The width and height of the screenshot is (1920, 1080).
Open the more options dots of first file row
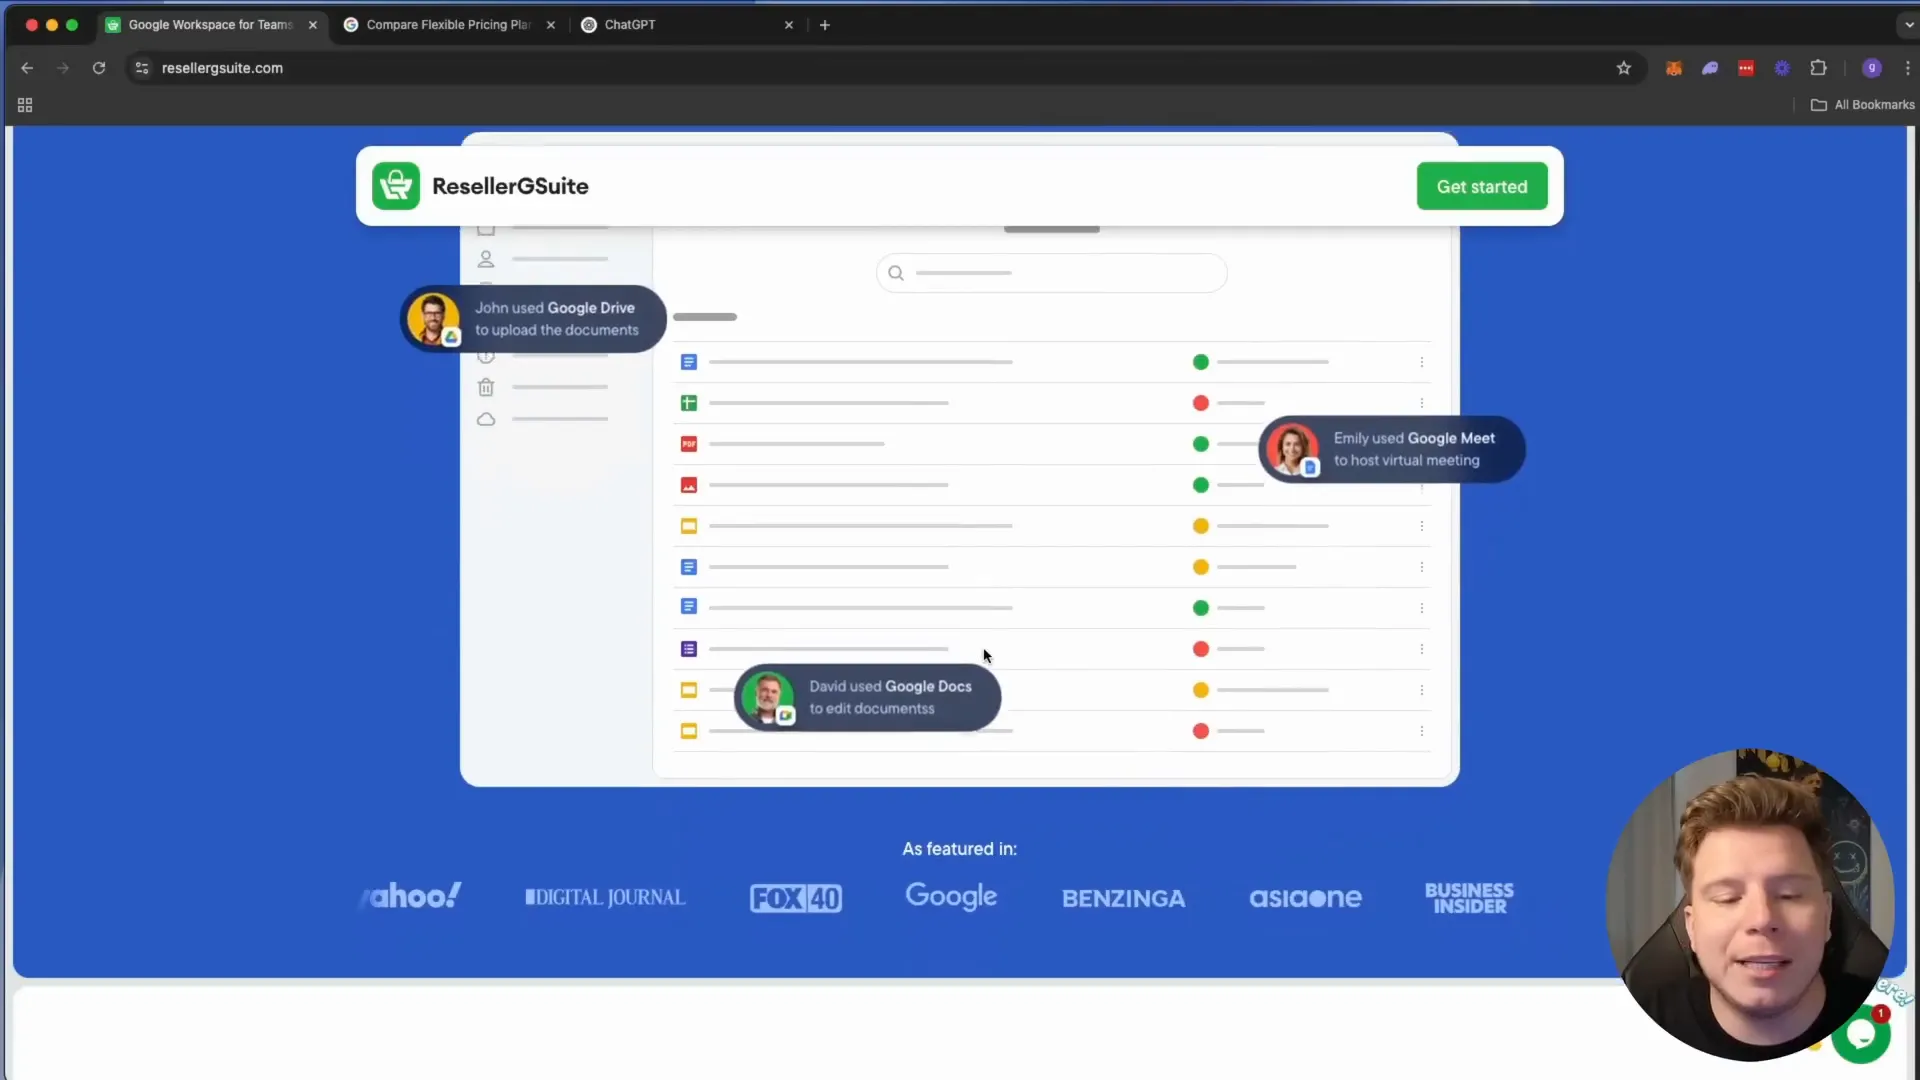coord(1422,362)
